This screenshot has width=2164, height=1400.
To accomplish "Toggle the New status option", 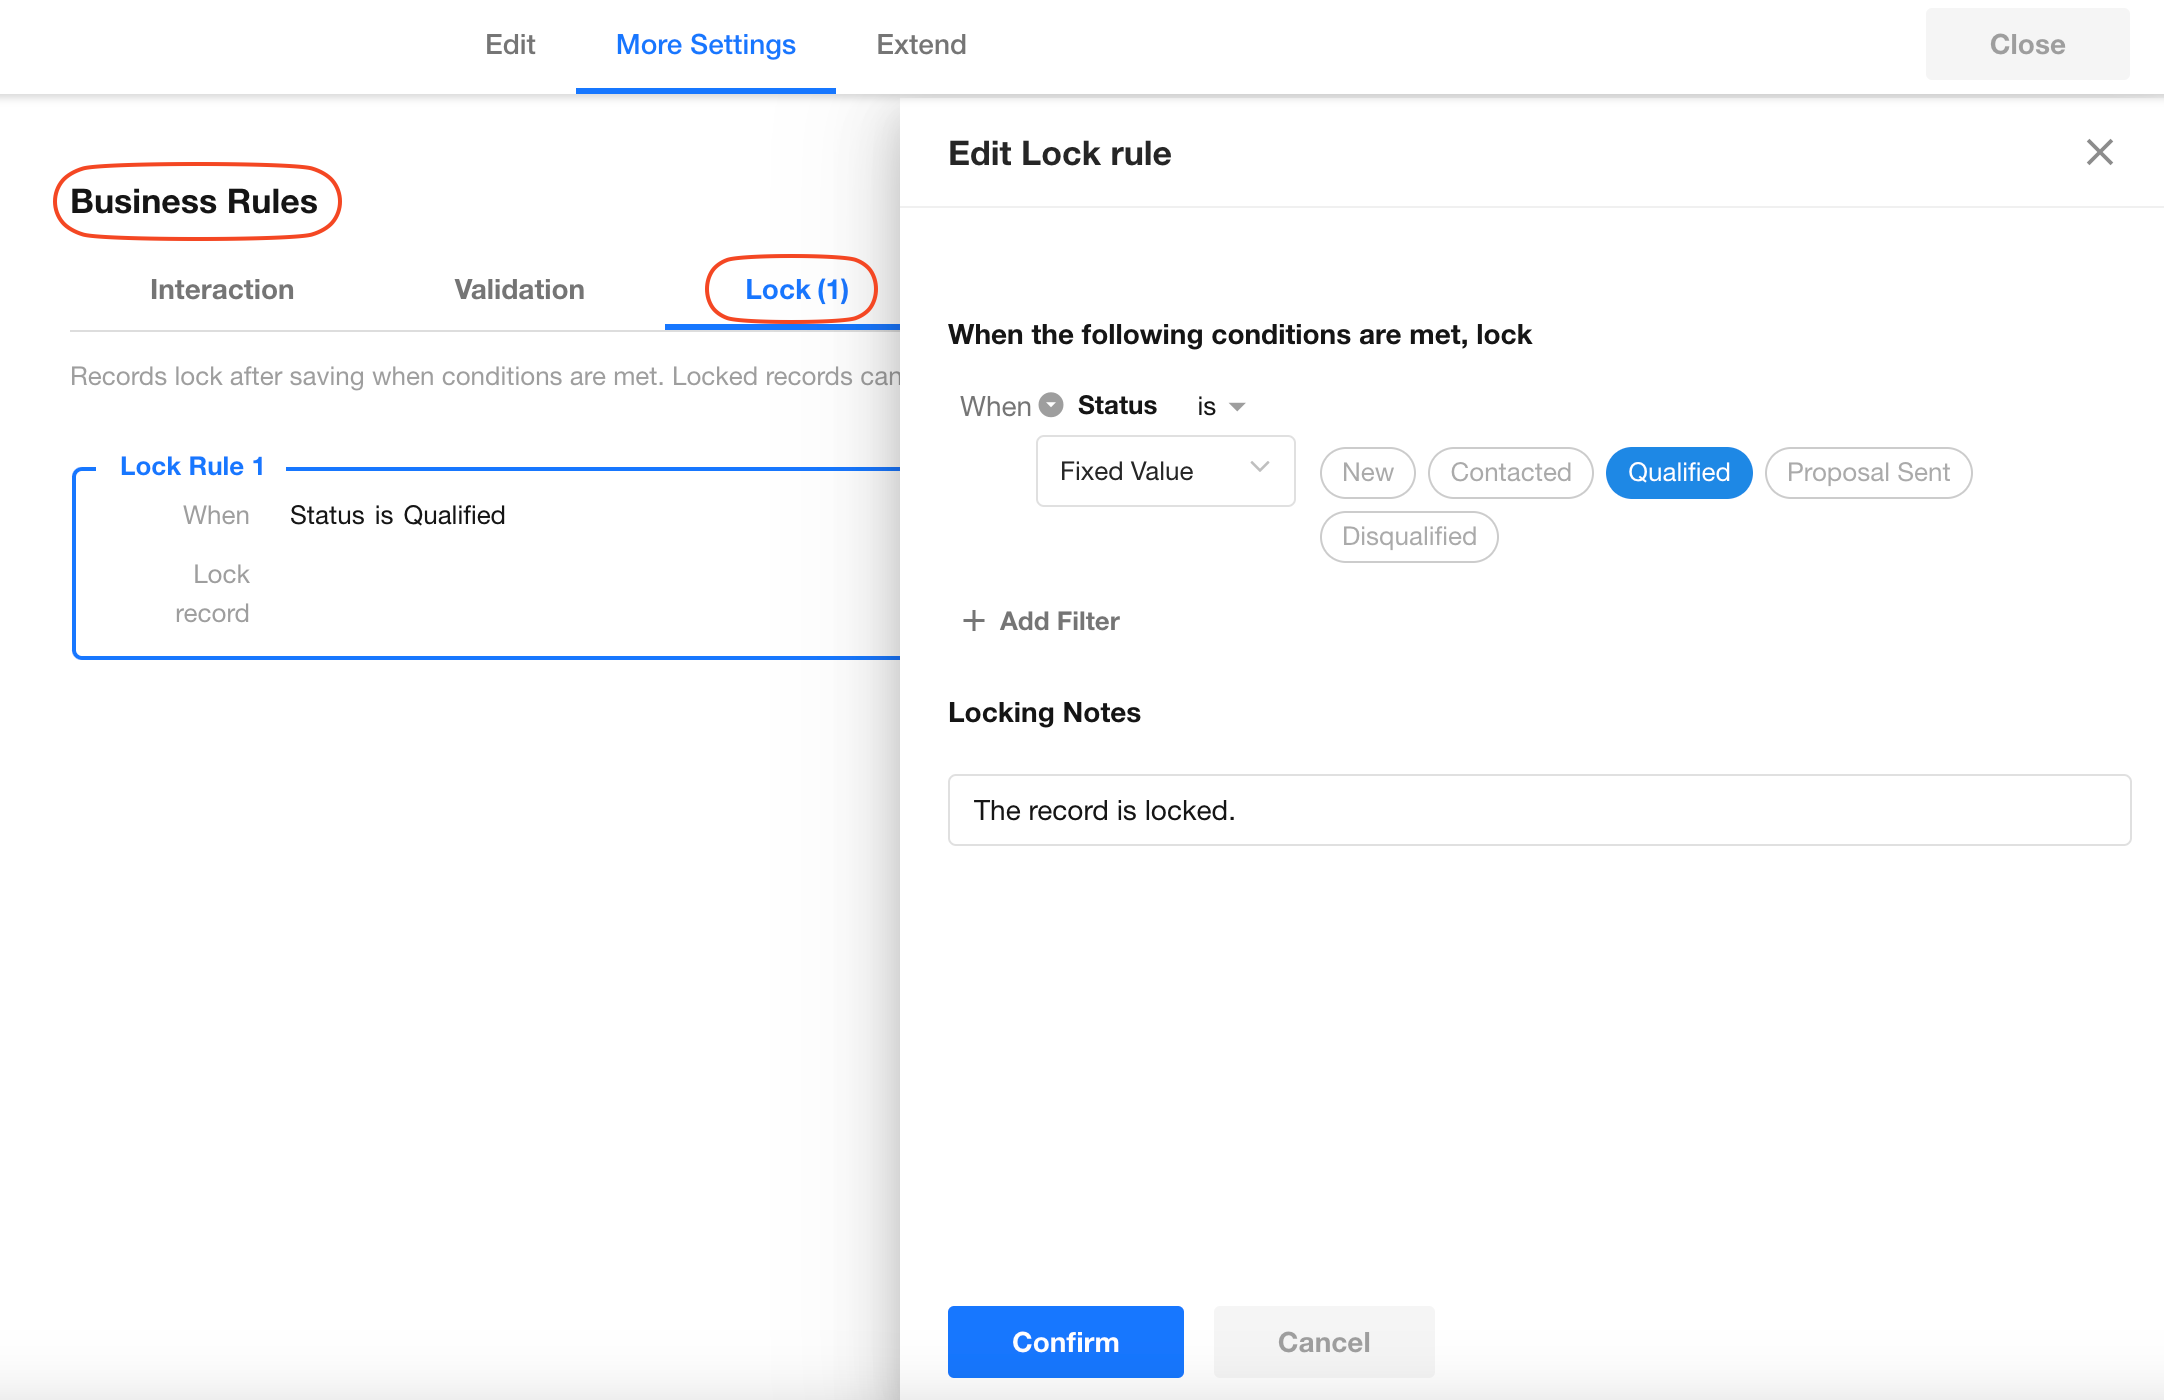I will pyautogui.click(x=1367, y=472).
